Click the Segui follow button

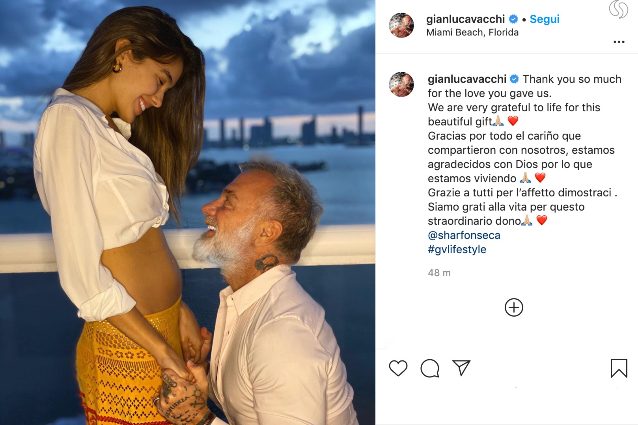[x=544, y=19]
